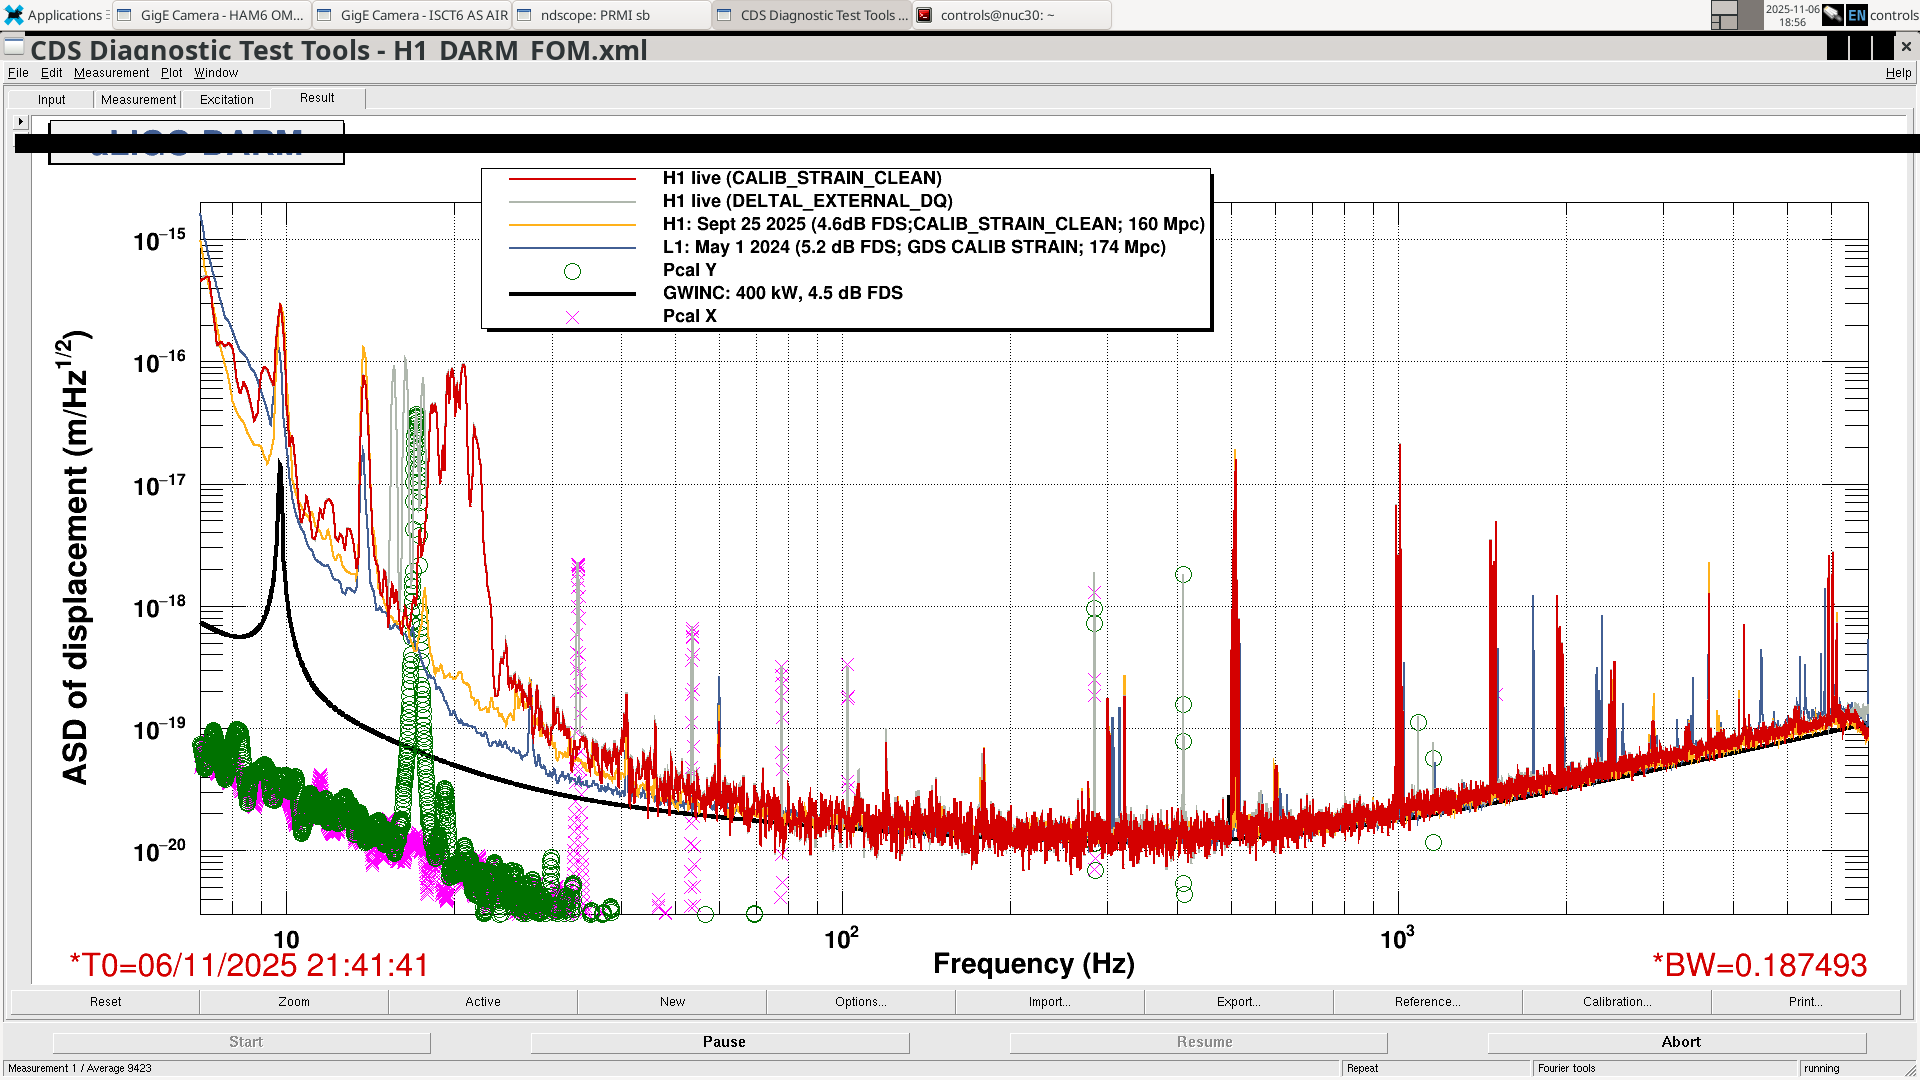The height and width of the screenshot is (1080, 1920).
Task: Click the network connection tray icon
Action: 1832,15
